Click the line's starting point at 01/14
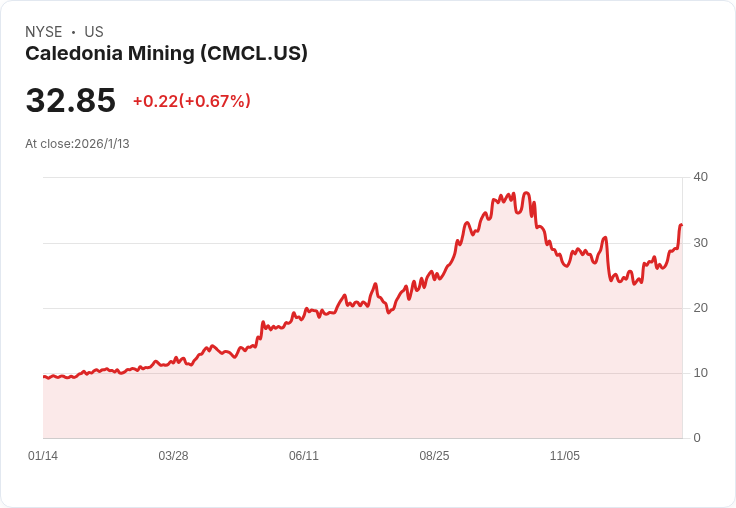This screenshot has height=508, width=736. click(44, 377)
